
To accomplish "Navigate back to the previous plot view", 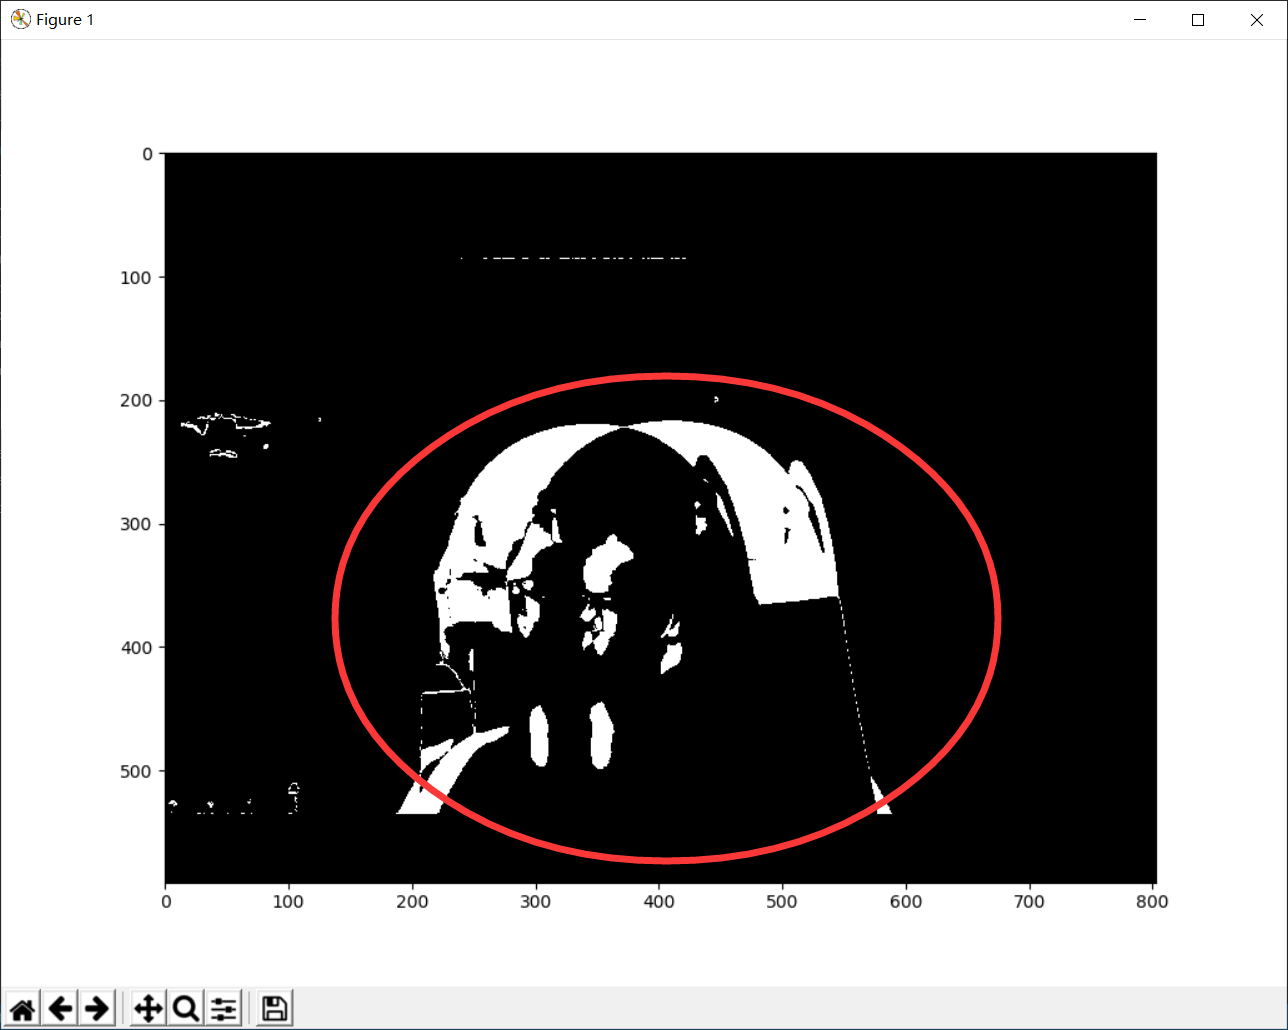I will click(x=60, y=1008).
